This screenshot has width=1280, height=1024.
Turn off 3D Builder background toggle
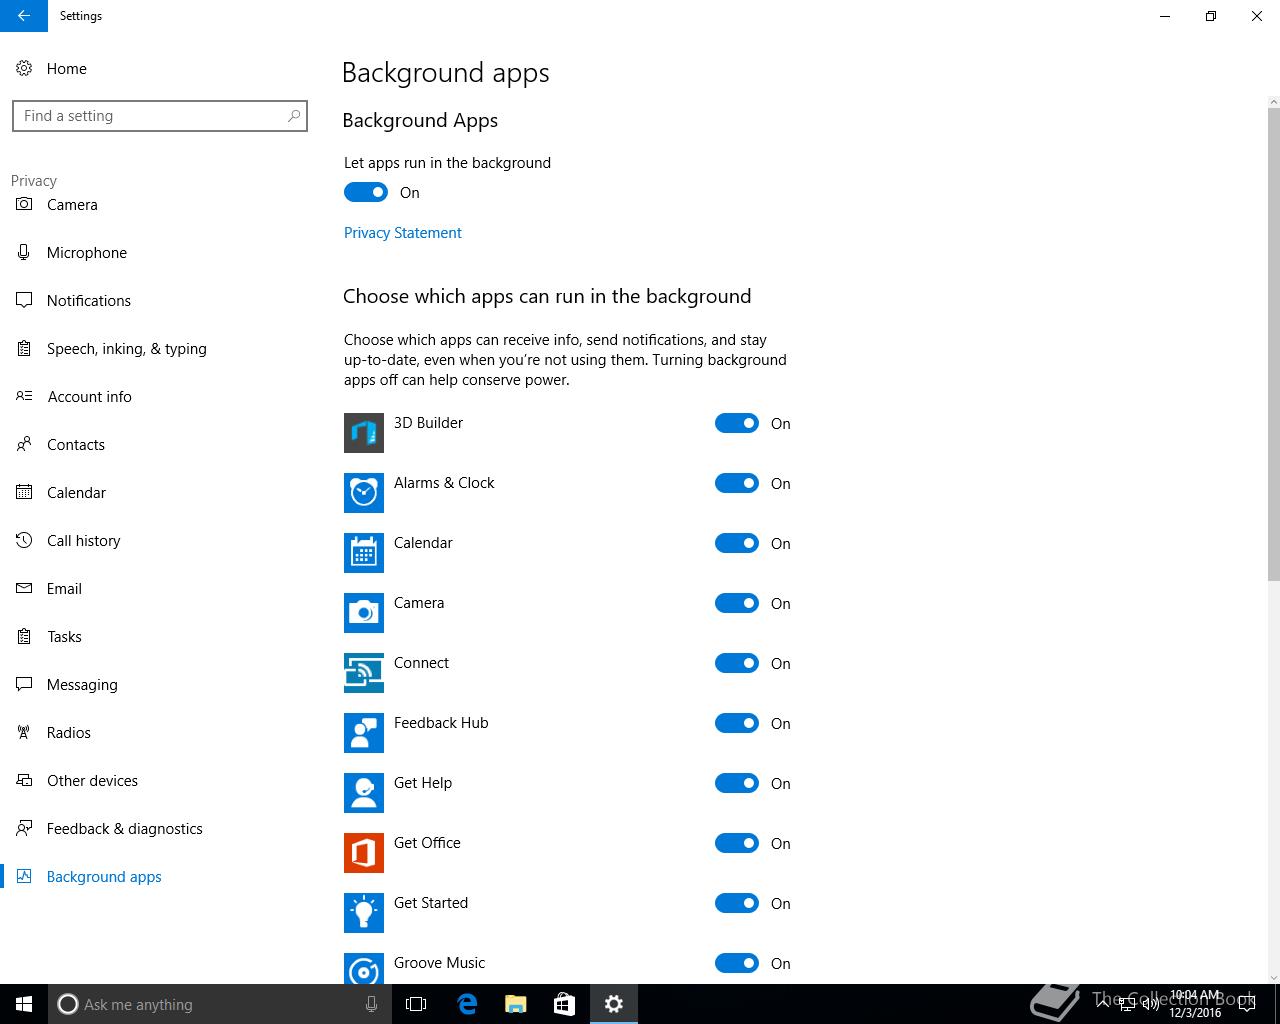[x=737, y=423]
